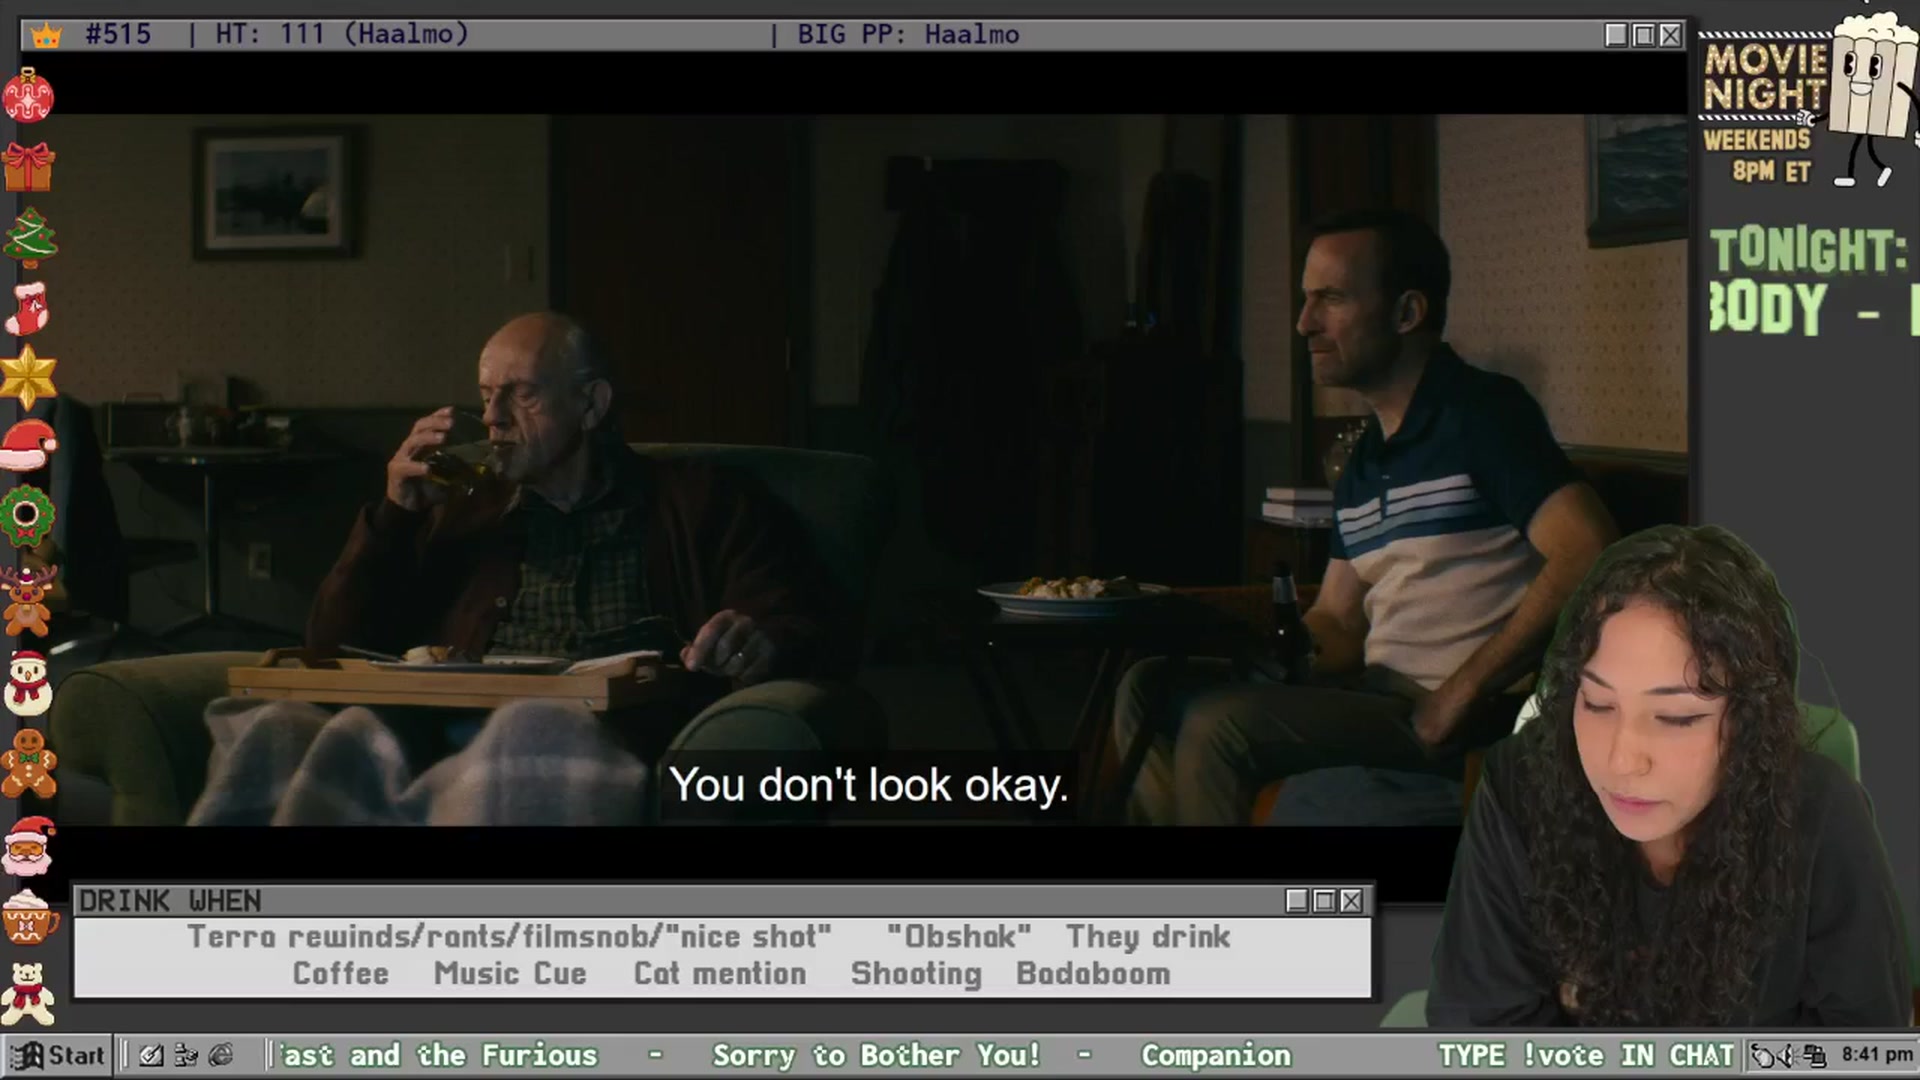Click the 8:41 pm taskbar clock
Viewport: 1920px width, 1080px height.
click(x=1877, y=1055)
